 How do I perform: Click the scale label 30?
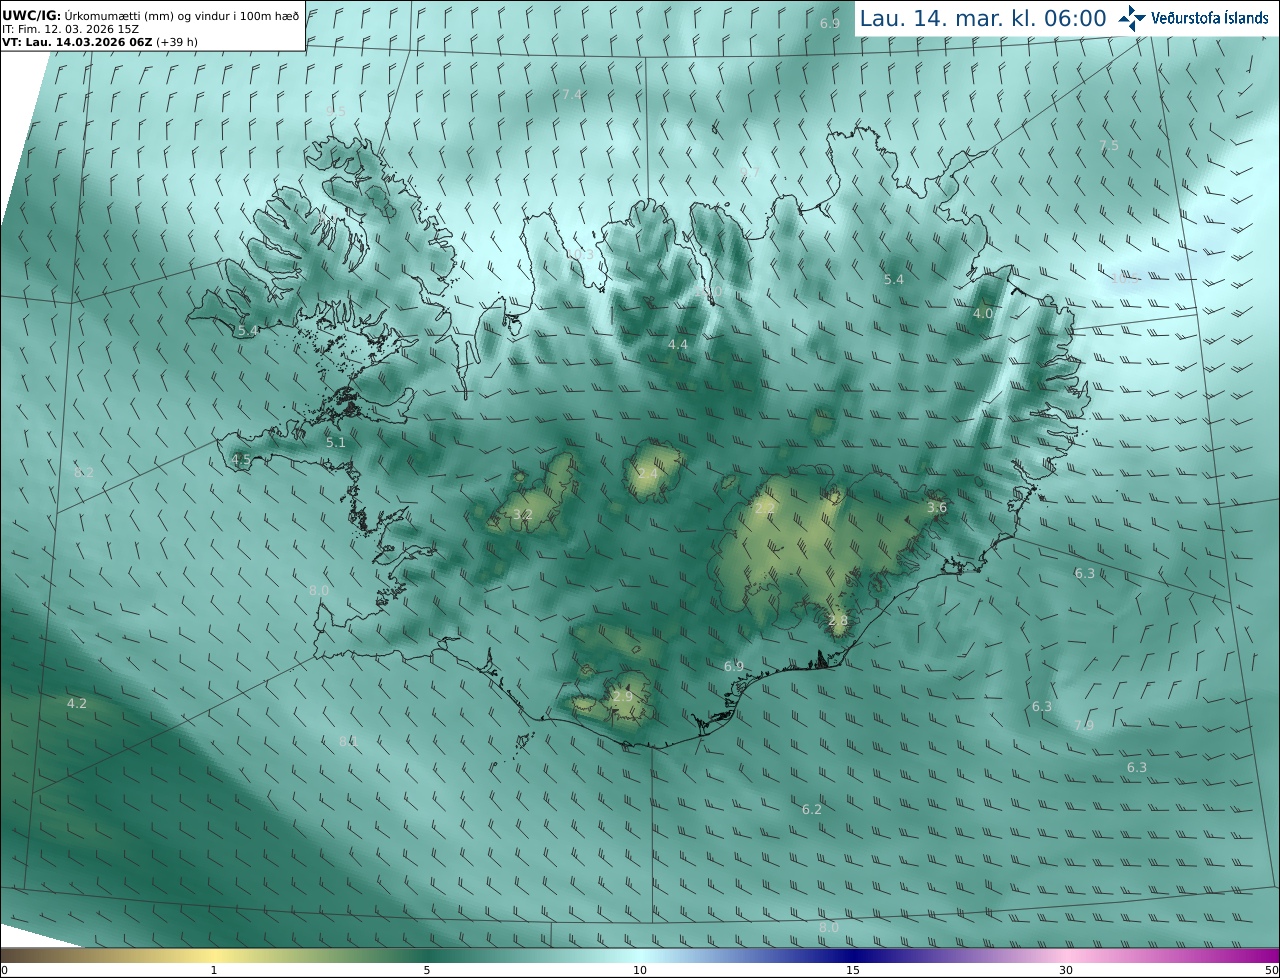[1066, 970]
